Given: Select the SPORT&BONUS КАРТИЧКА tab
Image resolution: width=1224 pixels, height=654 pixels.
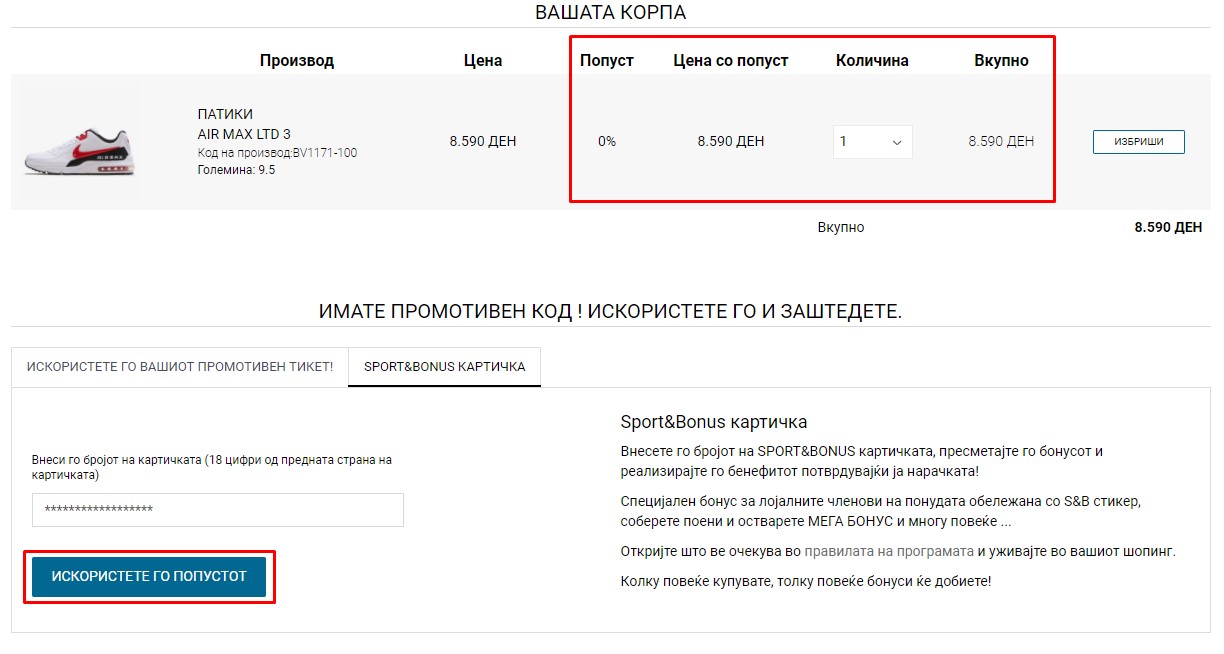Looking at the screenshot, I should pyautogui.click(x=444, y=367).
